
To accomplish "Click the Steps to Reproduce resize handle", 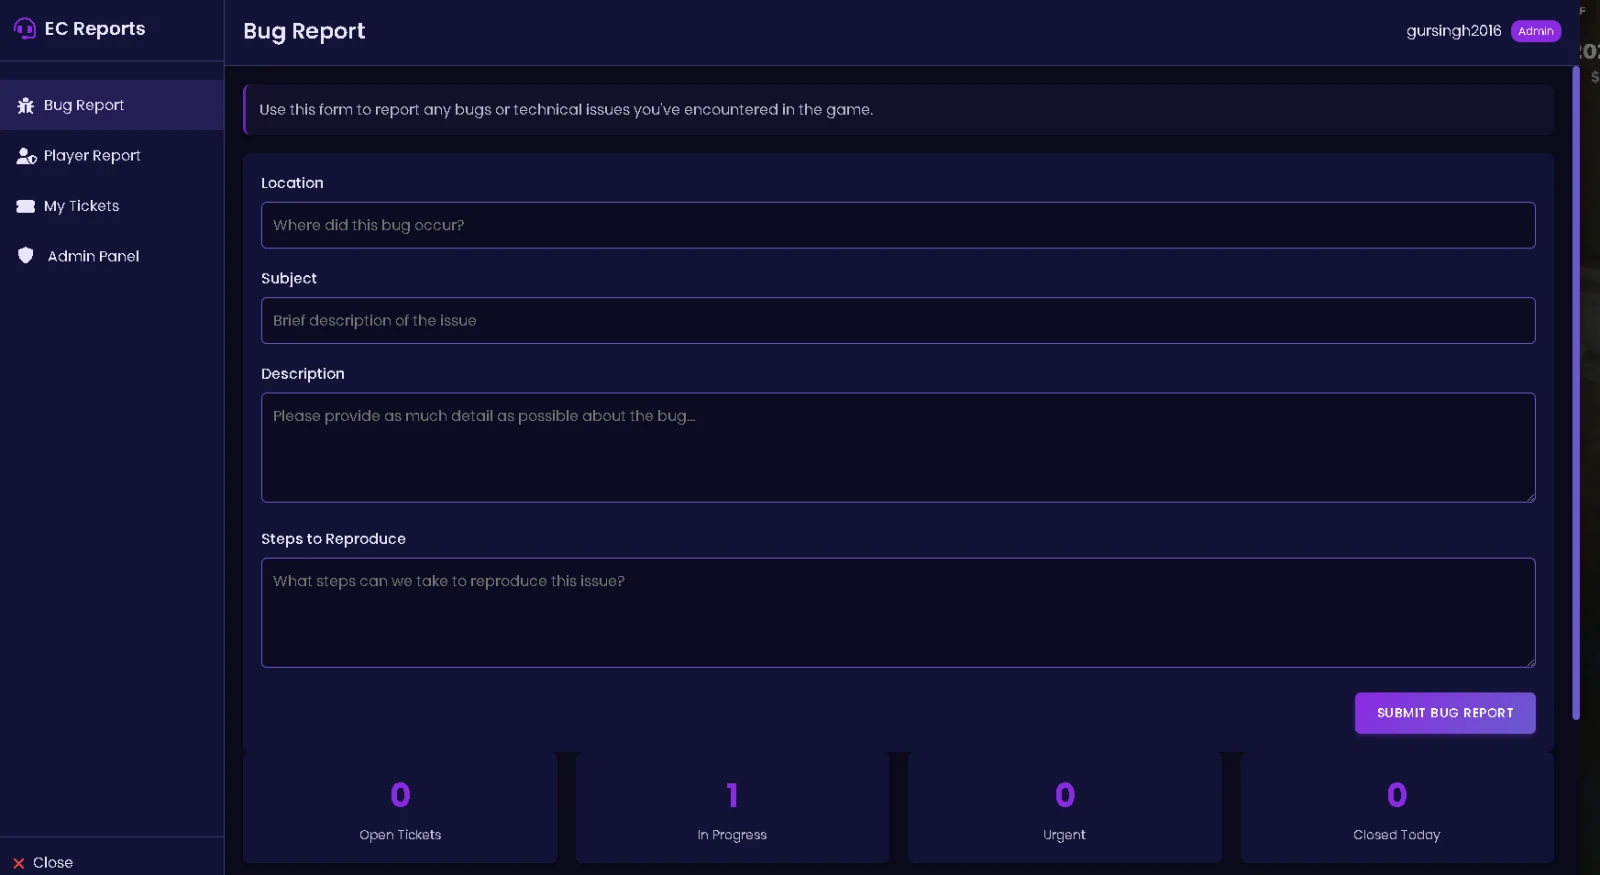I will pyautogui.click(x=1529, y=661).
